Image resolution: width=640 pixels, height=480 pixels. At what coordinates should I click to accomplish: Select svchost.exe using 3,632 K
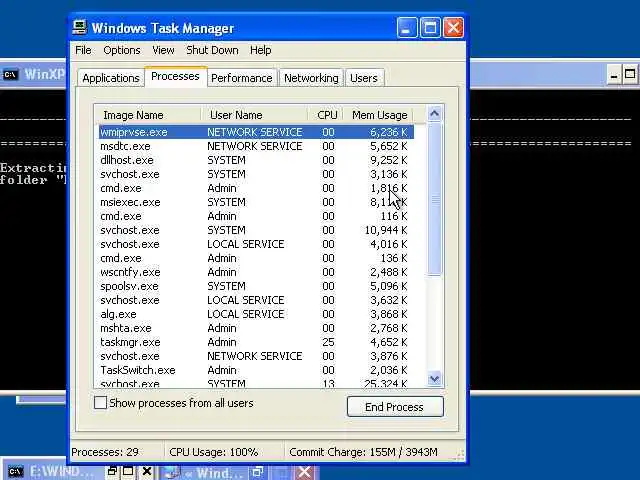[256, 300]
